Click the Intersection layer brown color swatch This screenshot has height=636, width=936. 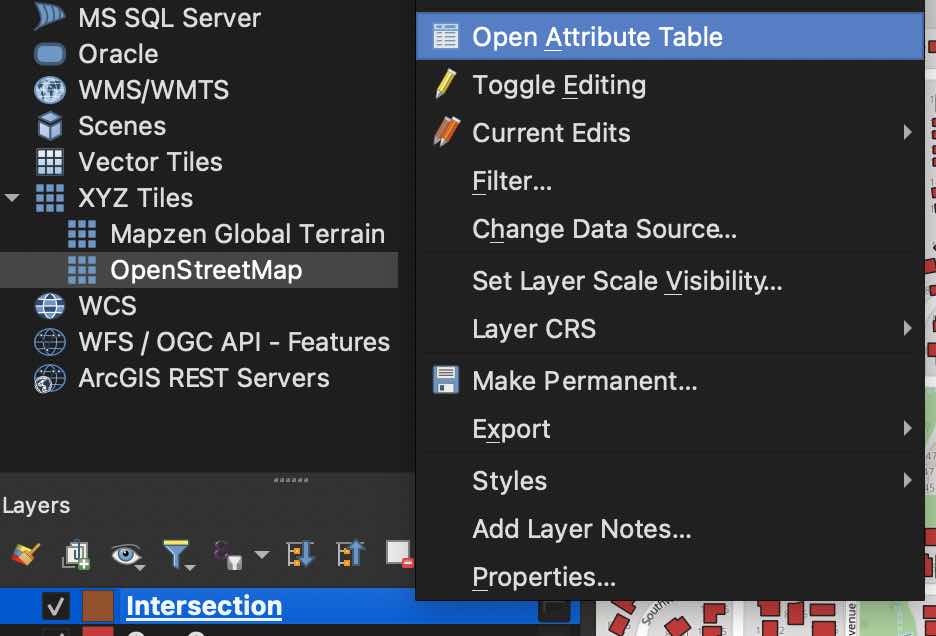pyautogui.click(x=98, y=606)
